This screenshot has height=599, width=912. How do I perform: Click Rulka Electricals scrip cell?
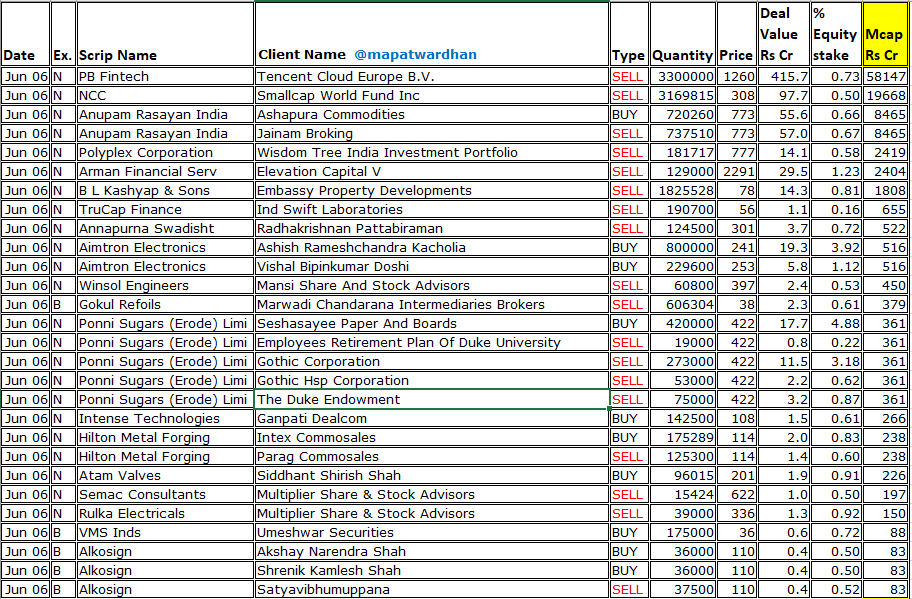pos(165,514)
